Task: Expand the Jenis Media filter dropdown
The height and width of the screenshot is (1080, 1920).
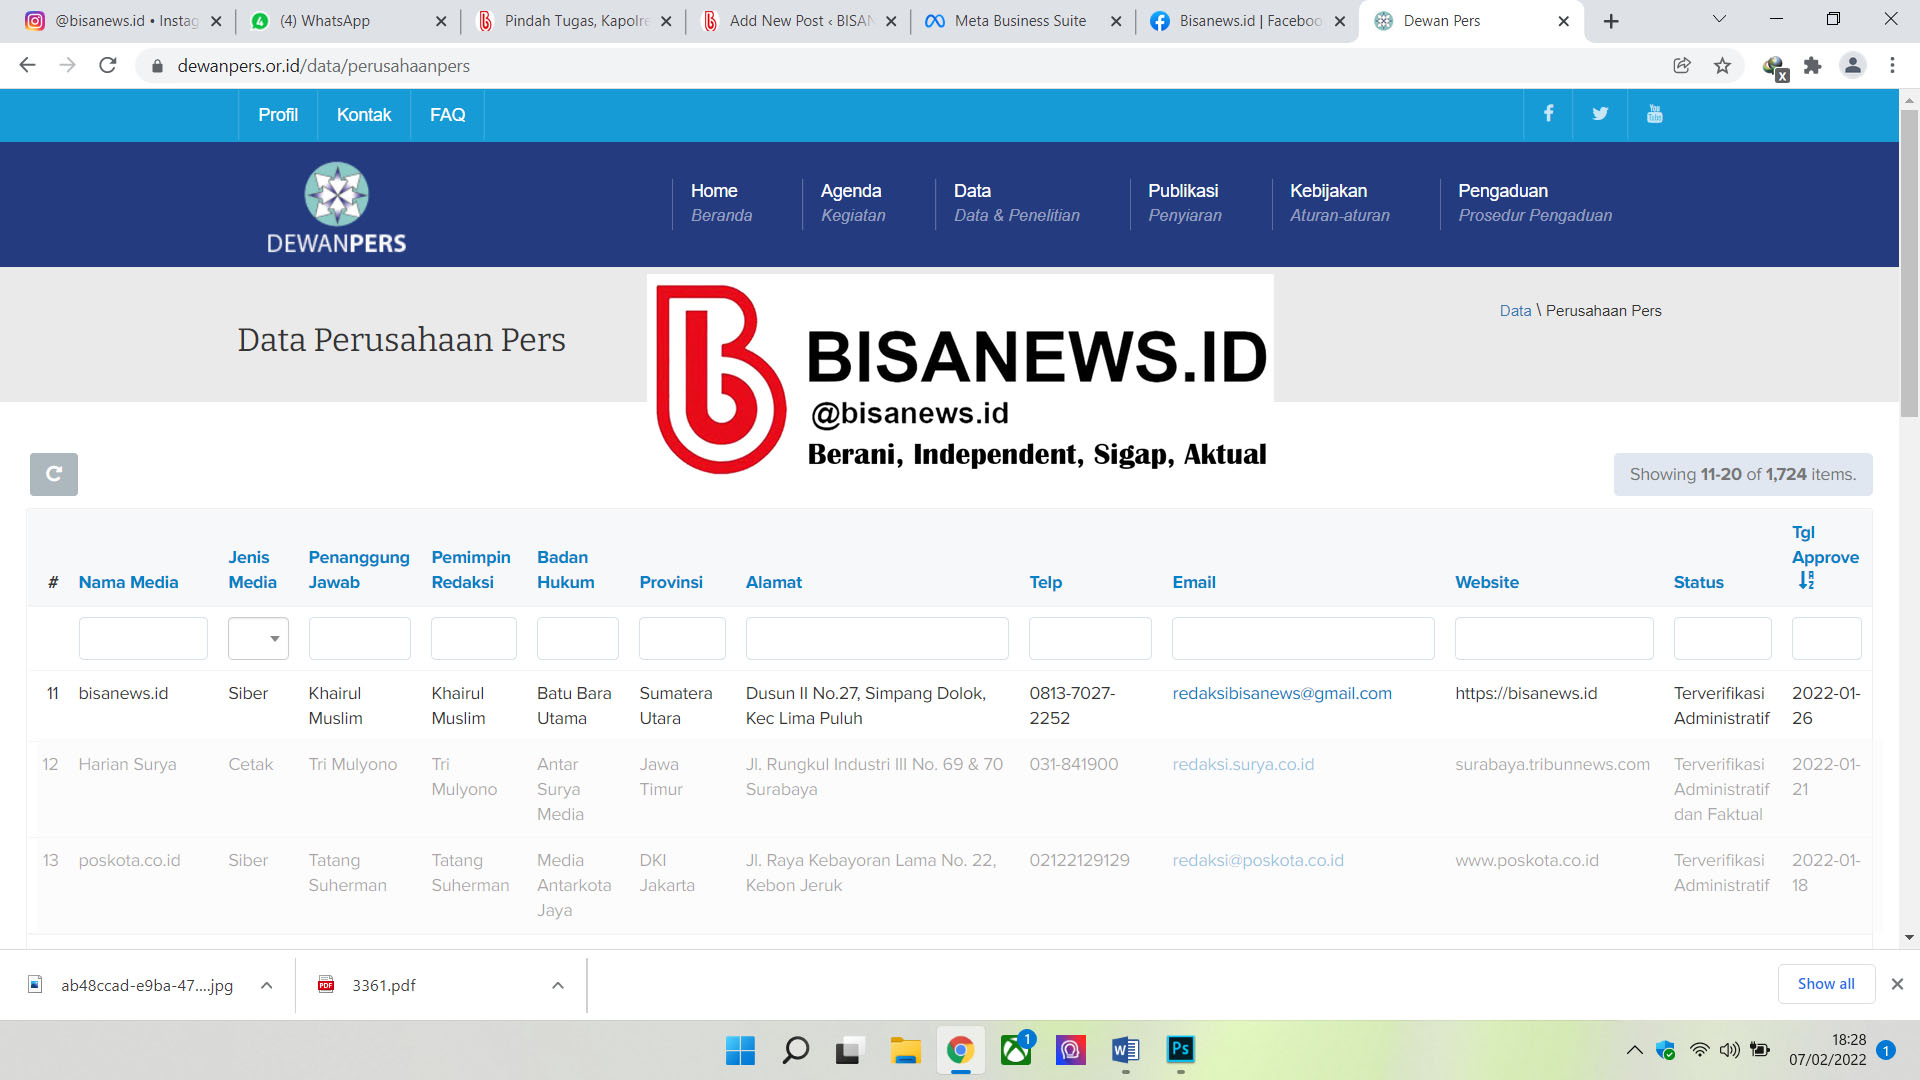Action: [x=258, y=639]
